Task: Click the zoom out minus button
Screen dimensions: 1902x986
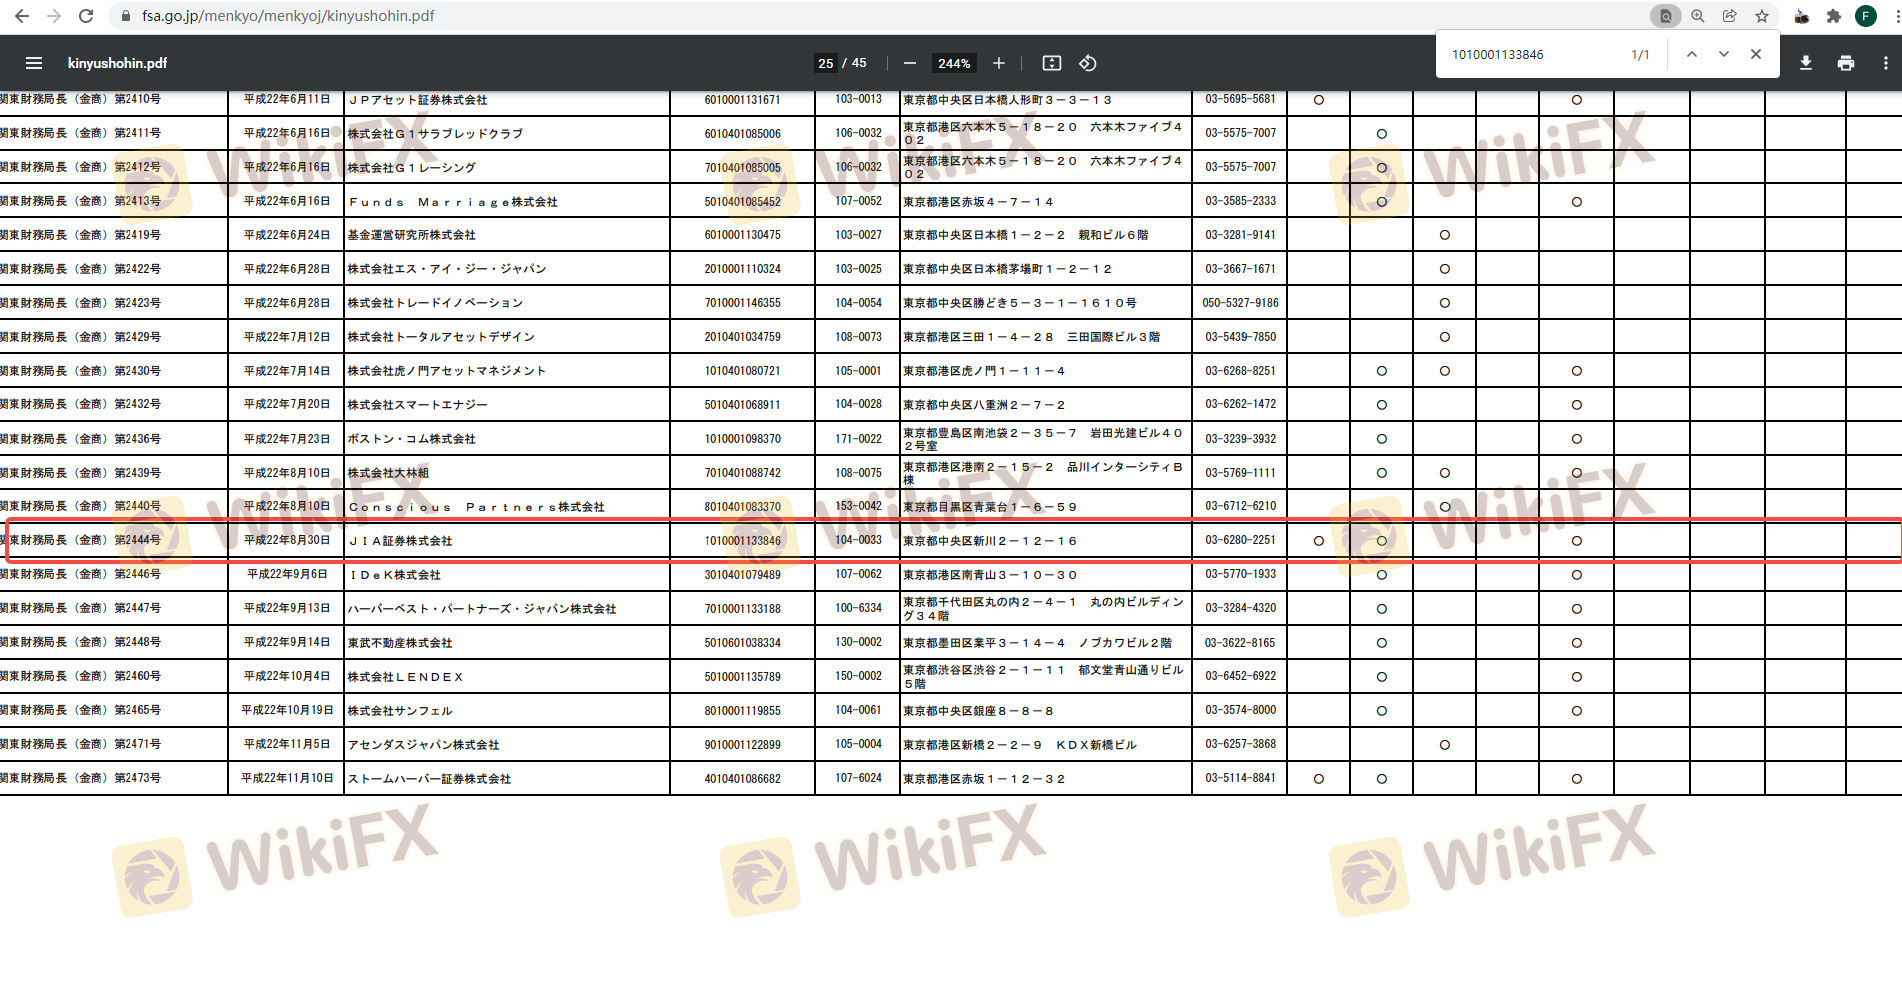Action: pyautogui.click(x=909, y=63)
